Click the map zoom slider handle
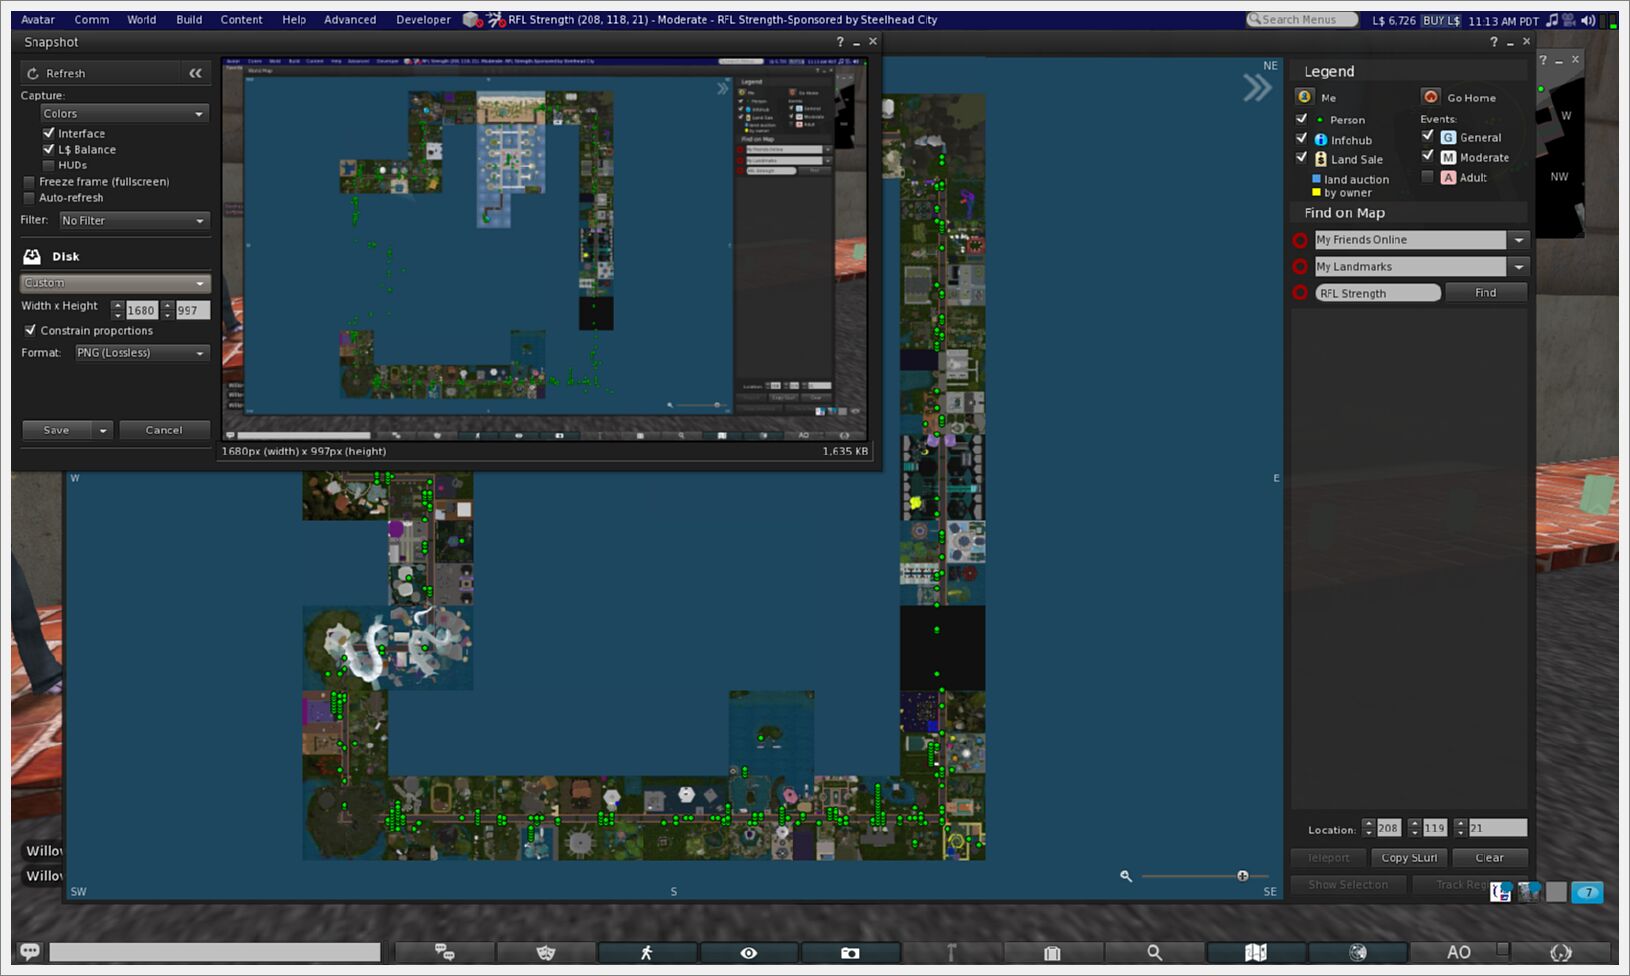 pos(1243,876)
